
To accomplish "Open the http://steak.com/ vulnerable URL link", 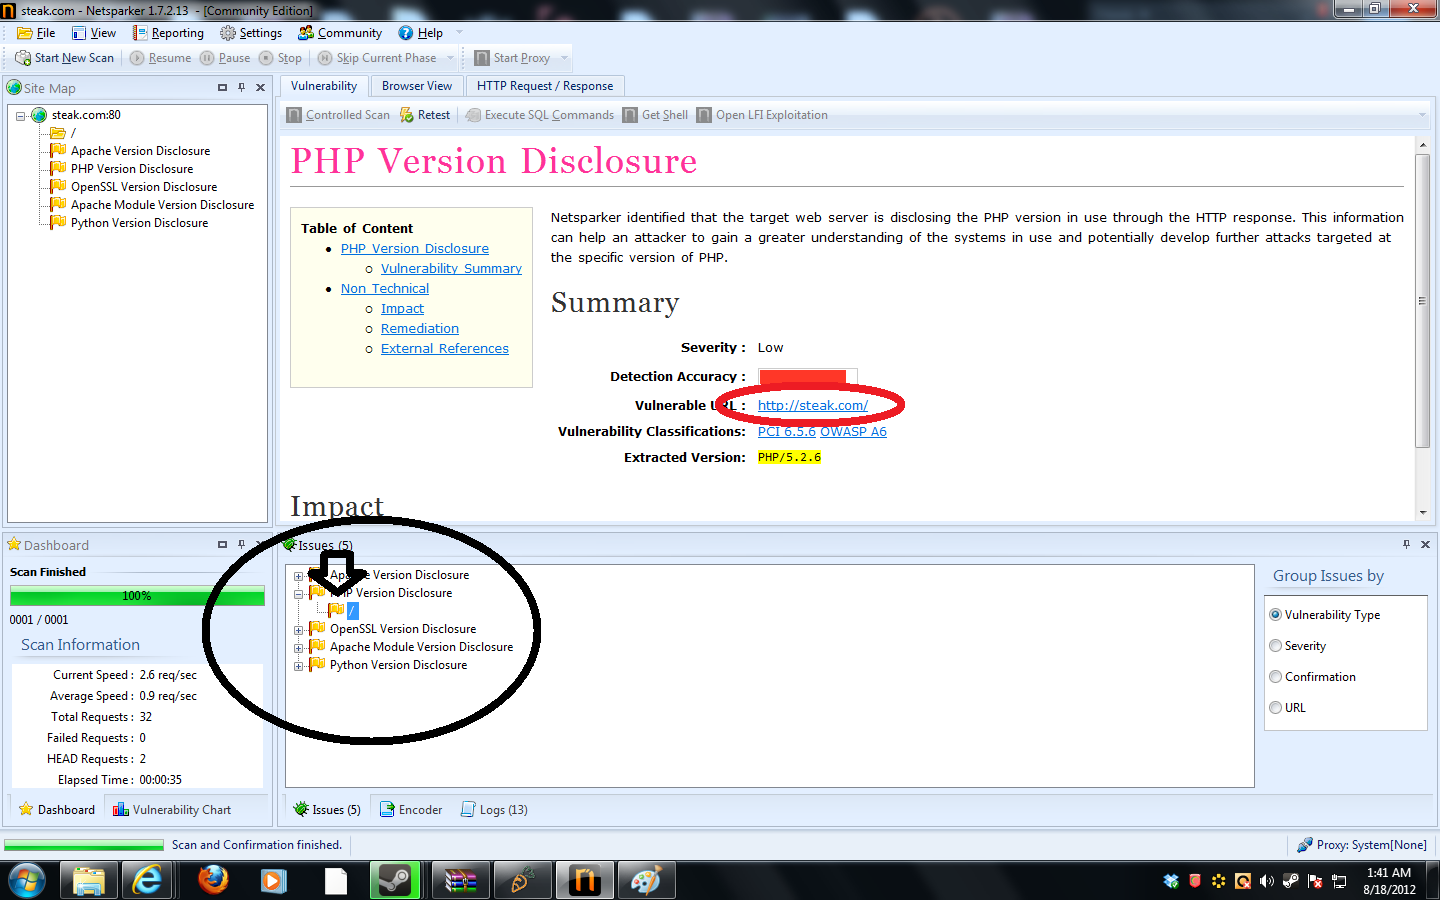I will [x=812, y=405].
